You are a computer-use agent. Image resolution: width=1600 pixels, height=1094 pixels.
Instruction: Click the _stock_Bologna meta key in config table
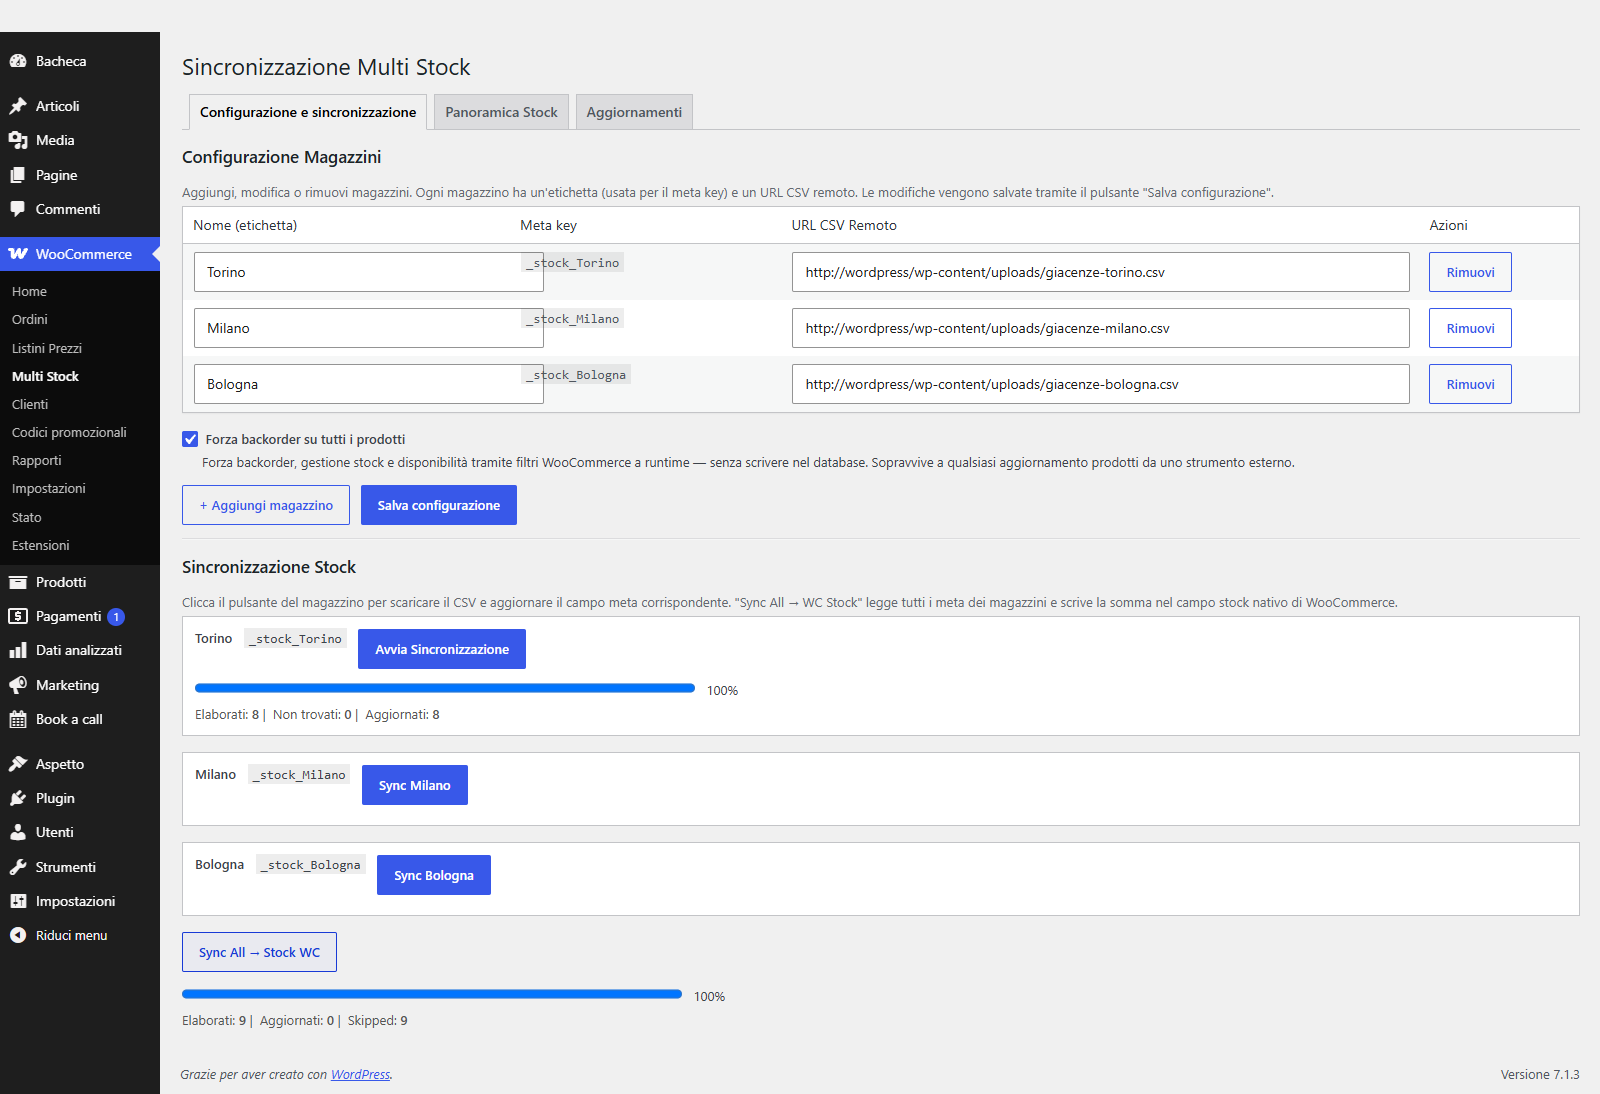coord(576,375)
